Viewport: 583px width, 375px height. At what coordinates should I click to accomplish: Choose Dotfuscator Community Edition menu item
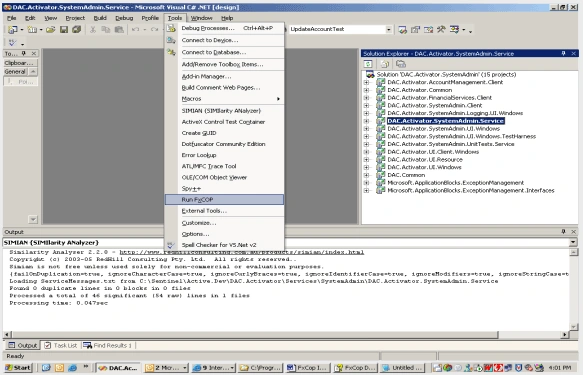(x=224, y=144)
